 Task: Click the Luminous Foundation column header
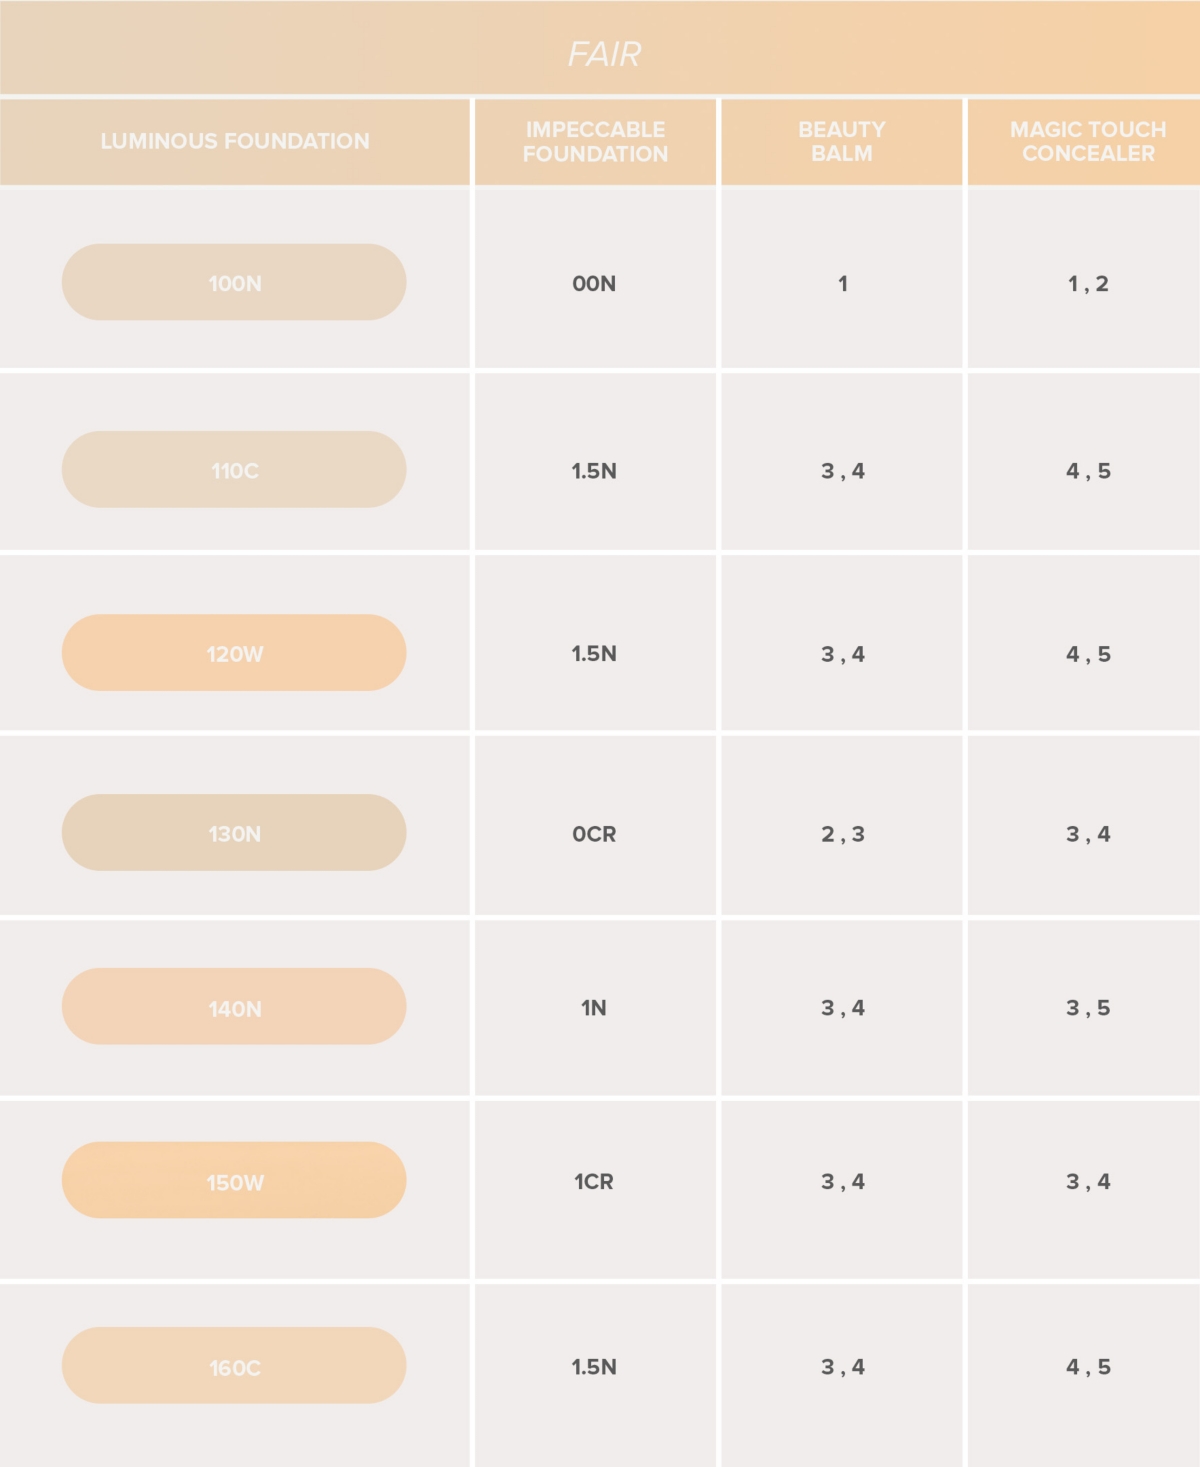(x=235, y=141)
